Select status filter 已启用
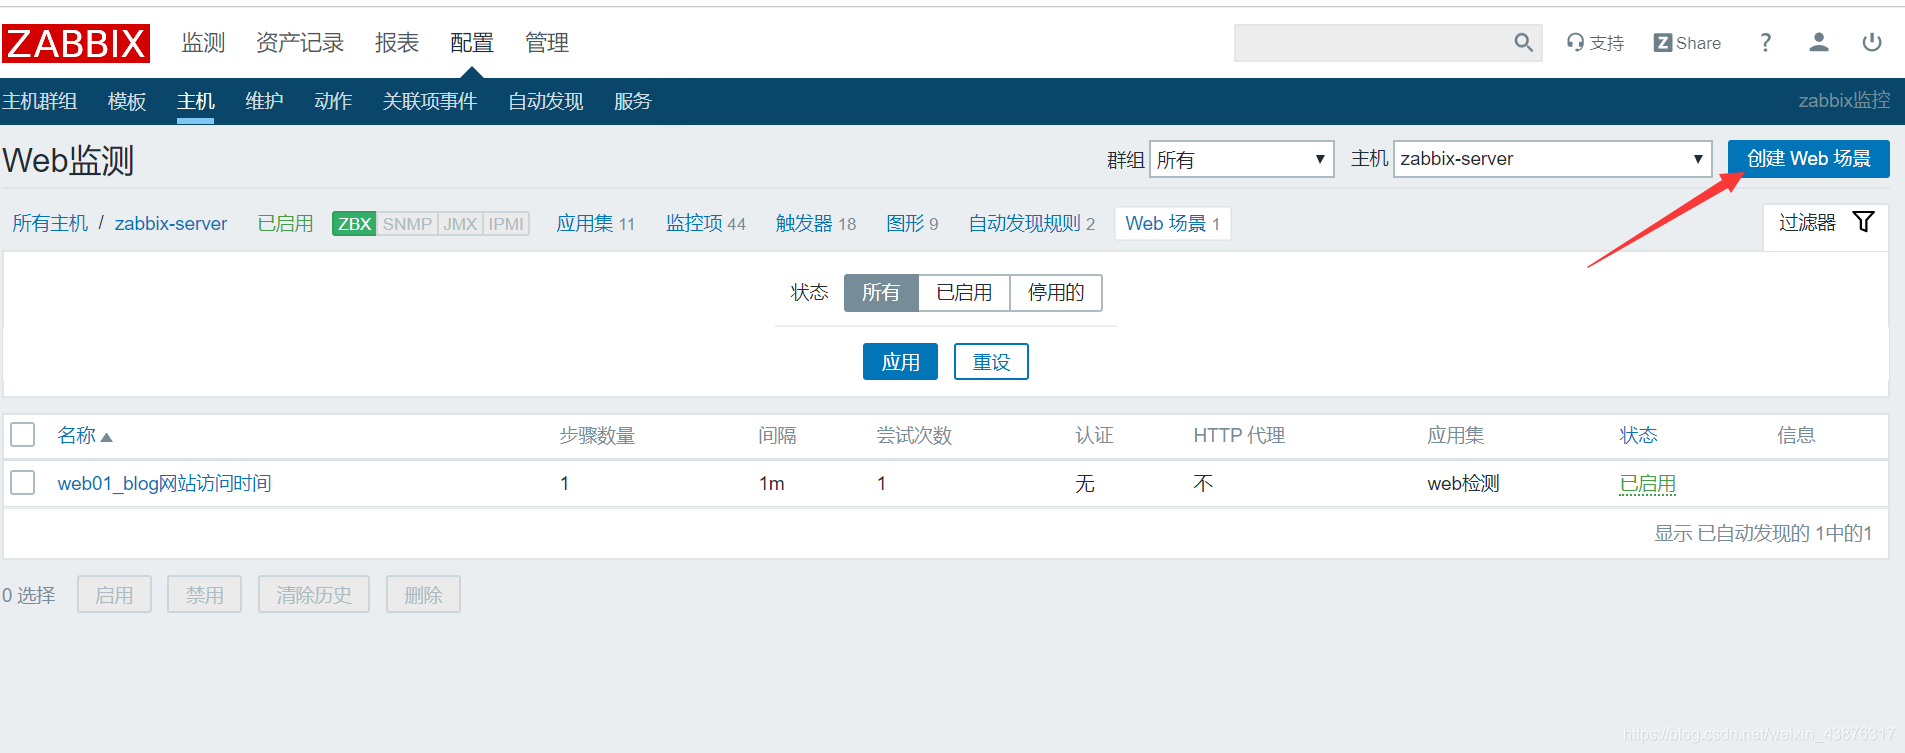Viewport: 1905px width, 753px height. (x=964, y=293)
